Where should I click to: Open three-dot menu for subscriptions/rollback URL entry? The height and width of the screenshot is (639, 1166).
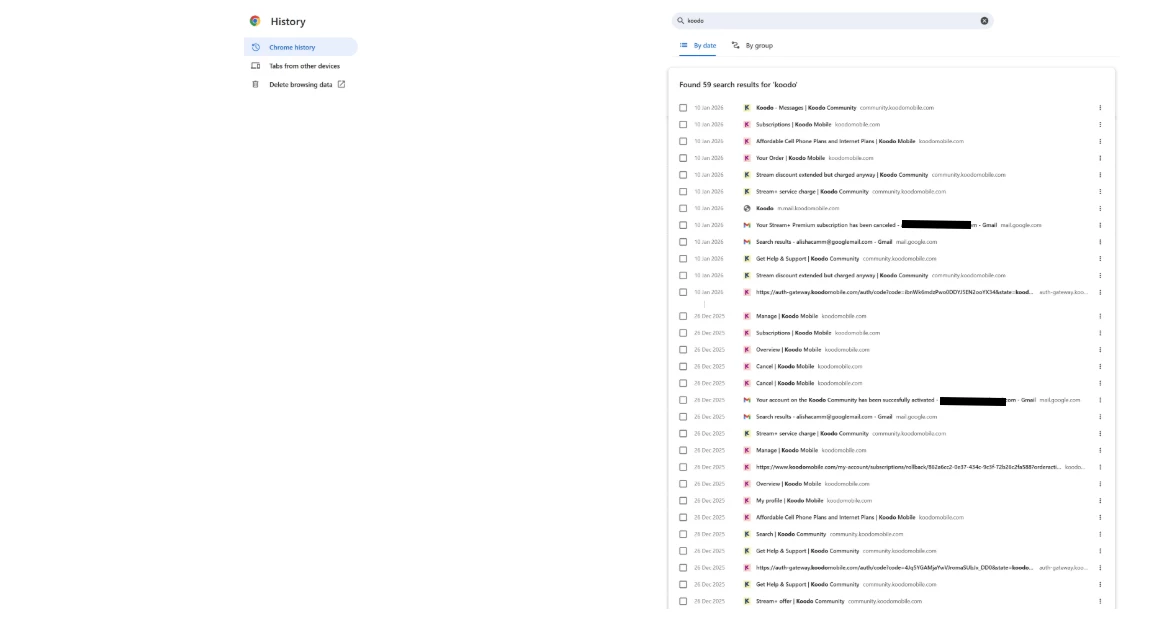point(1100,467)
